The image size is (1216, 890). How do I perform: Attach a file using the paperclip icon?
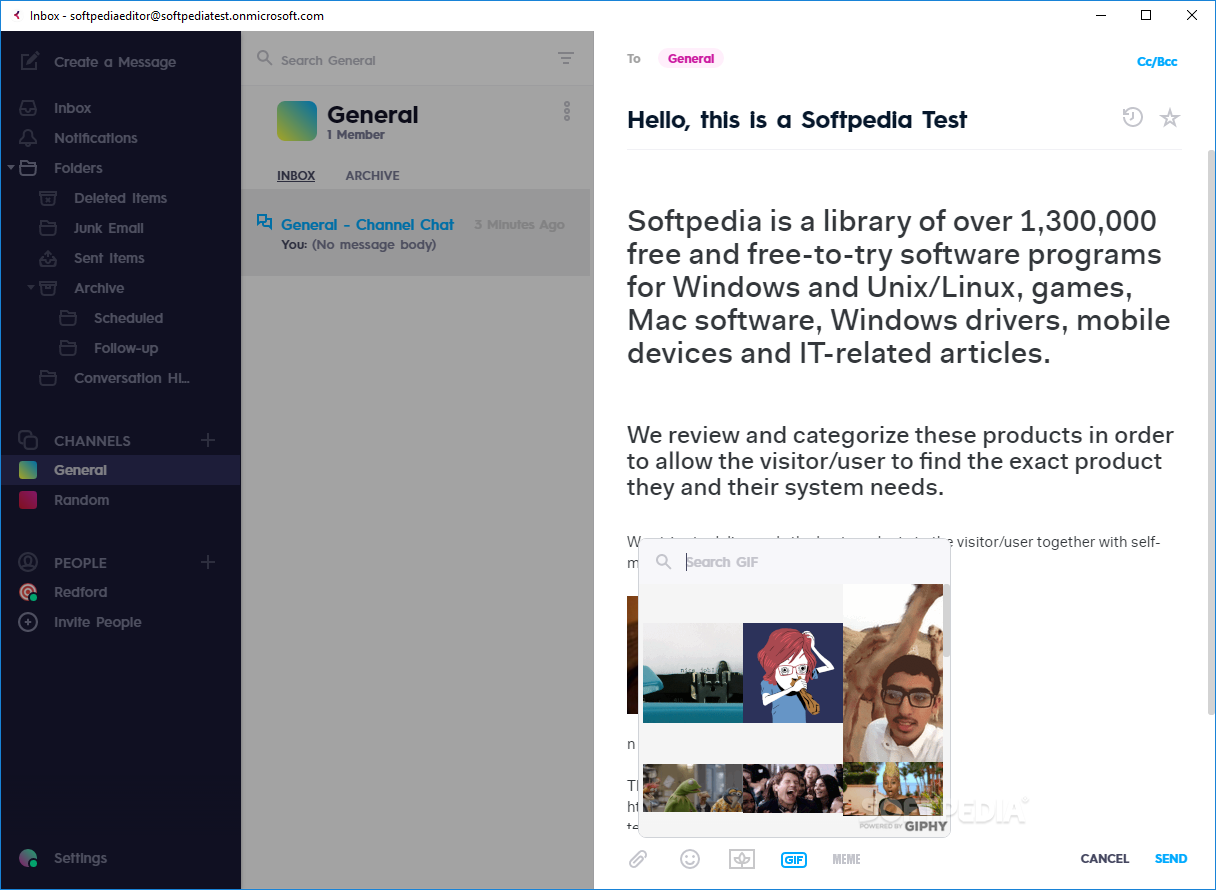637,859
